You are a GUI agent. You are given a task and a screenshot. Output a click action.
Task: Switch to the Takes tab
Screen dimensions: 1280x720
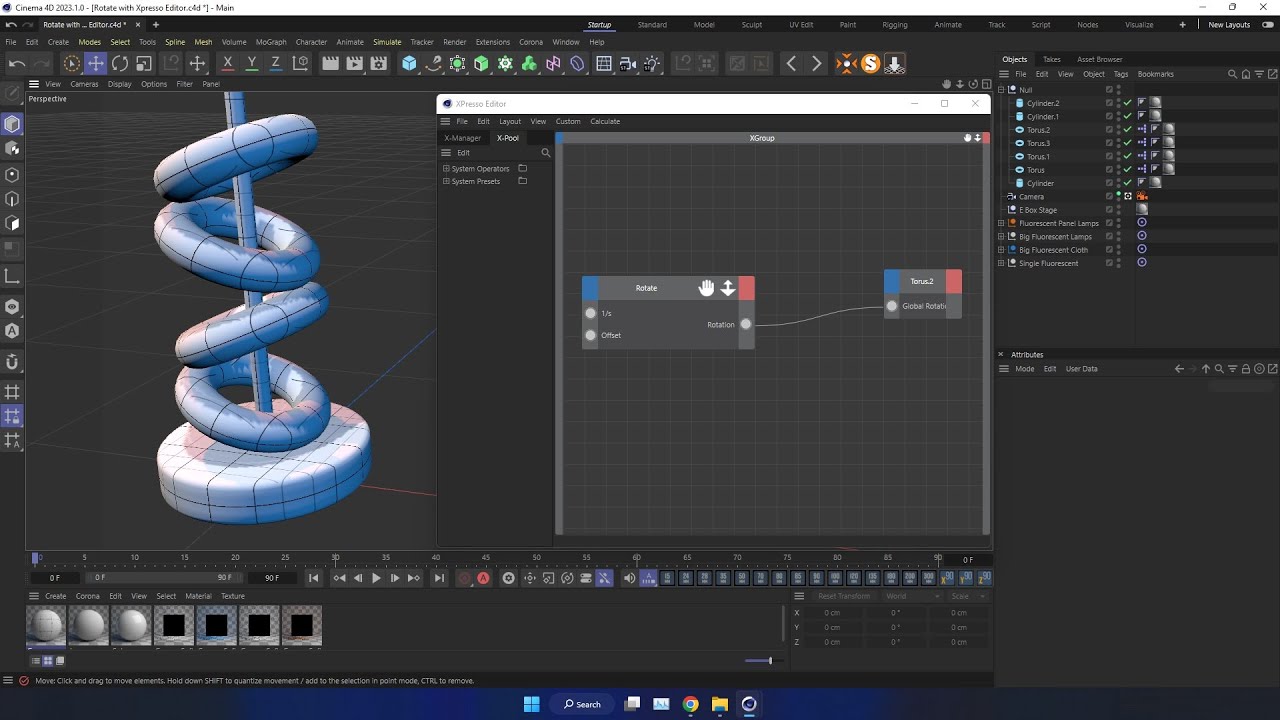tap(1051, 59)
